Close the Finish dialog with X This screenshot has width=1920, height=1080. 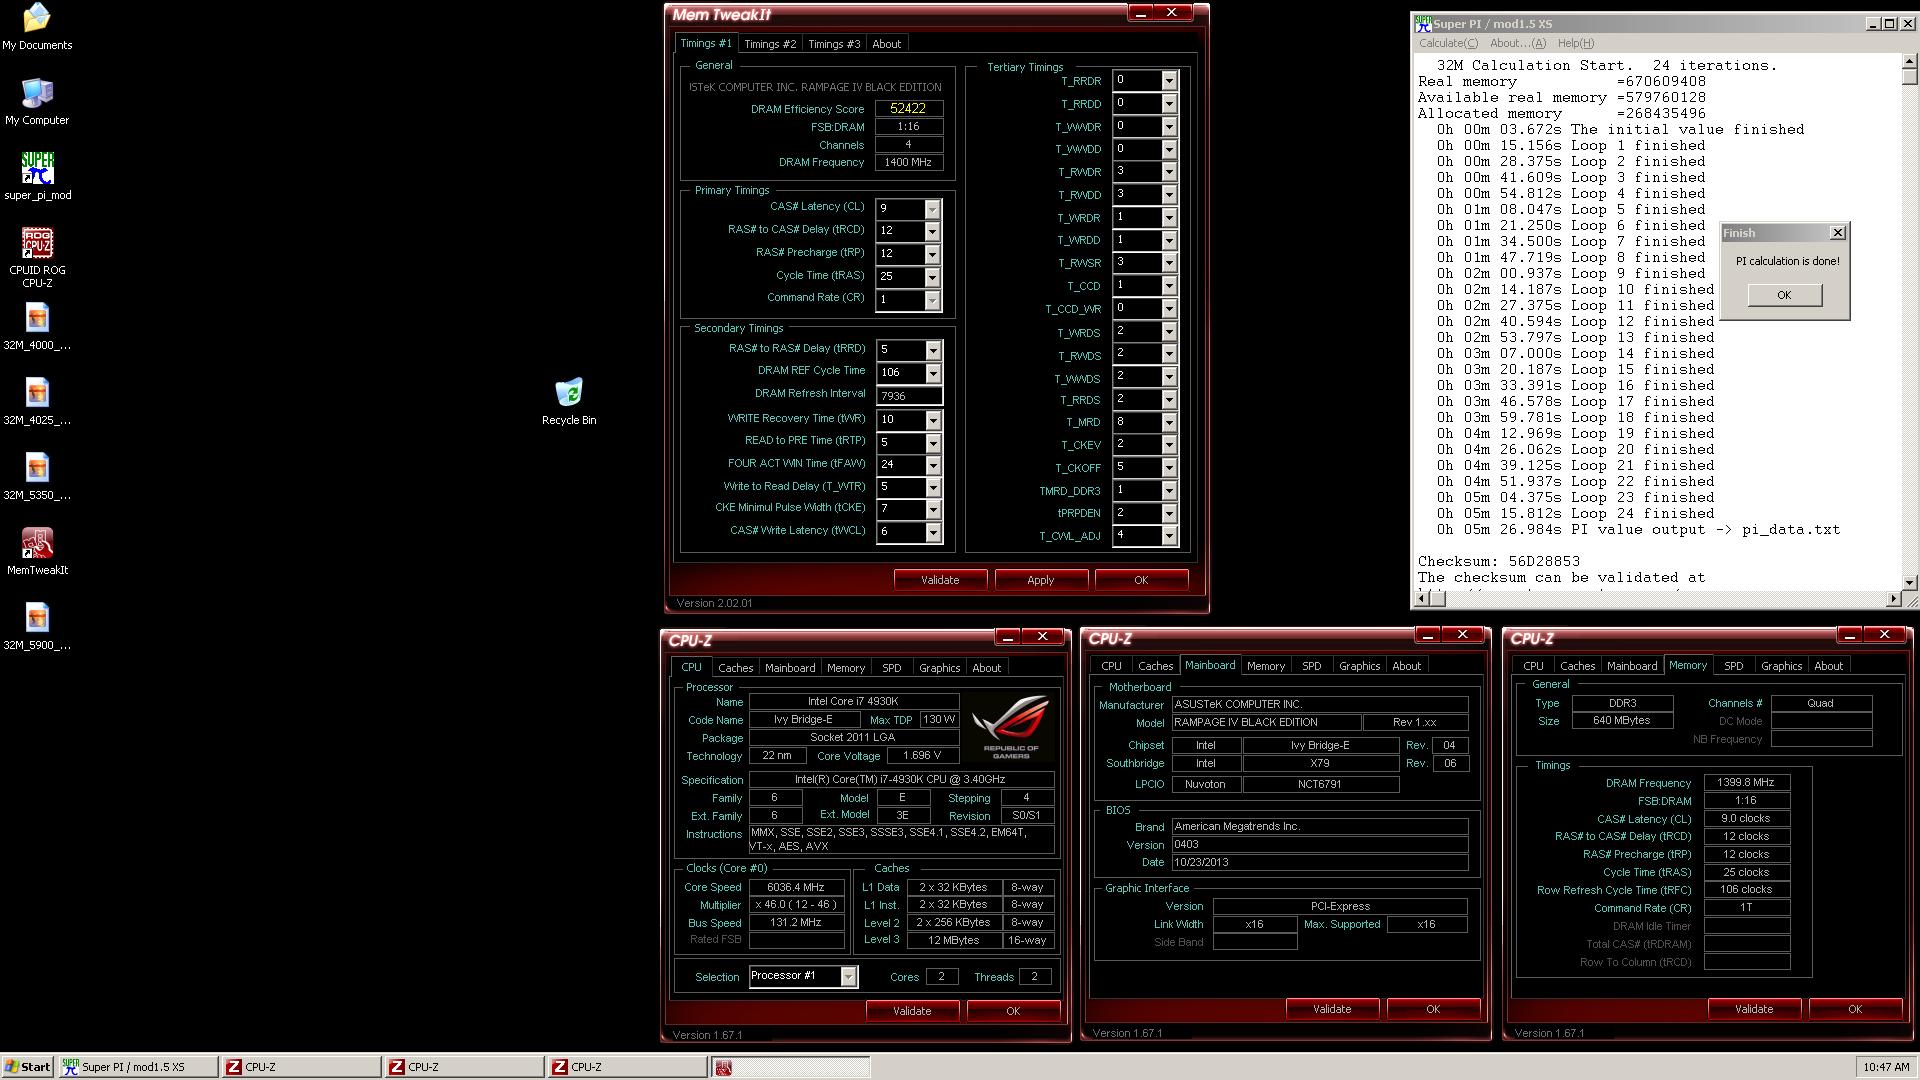[x=1837, y=233]
